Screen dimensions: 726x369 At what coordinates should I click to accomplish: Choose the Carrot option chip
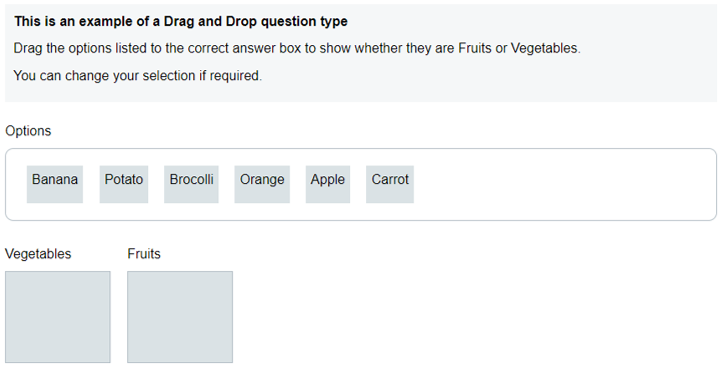point(390,184)
